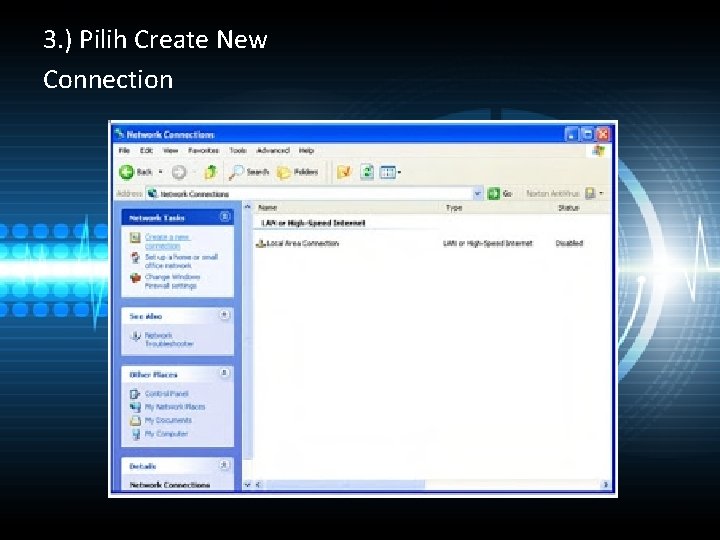The height and width of the screenshot is (540, 720).
Task: Minimize the Network Connections window
Action: 571,134
